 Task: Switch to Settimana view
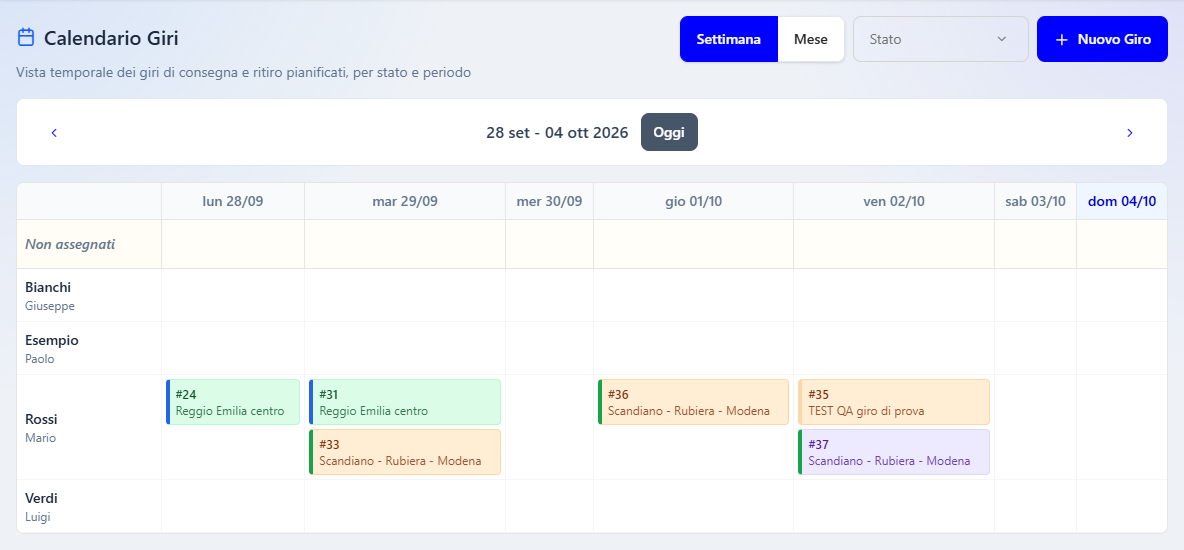click(729, 39)
